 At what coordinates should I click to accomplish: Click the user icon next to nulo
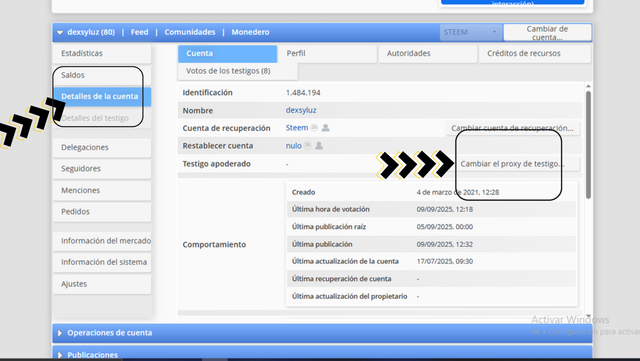pyautogui.click(x=319, y=145)
